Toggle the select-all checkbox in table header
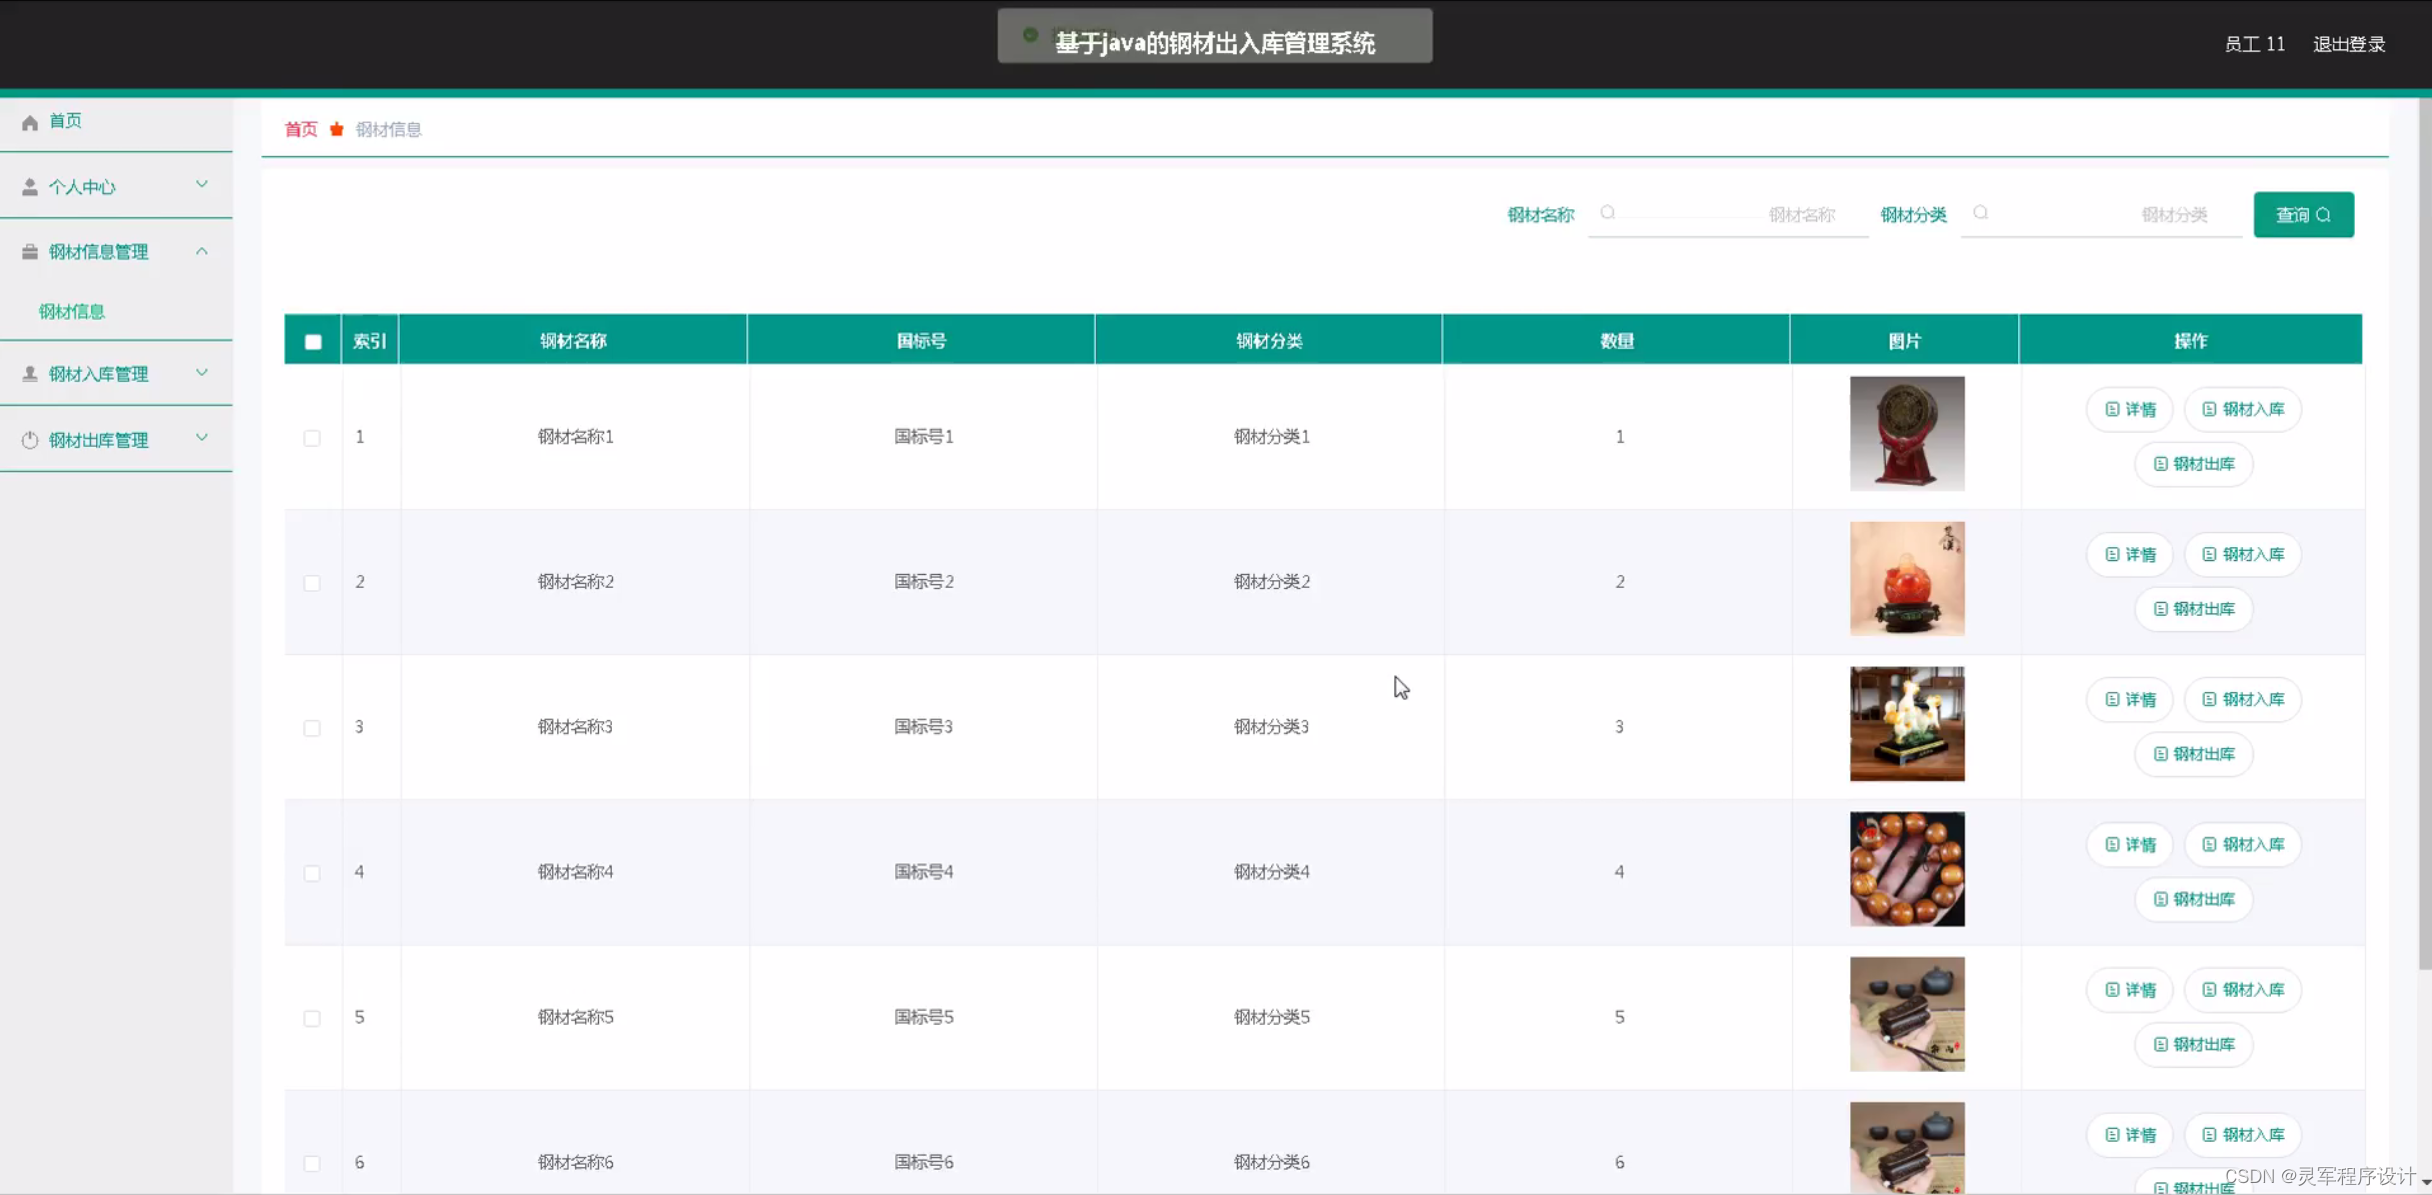Image resolution: width=2432 pixels, height=1195 pixels. pos(313,341)
